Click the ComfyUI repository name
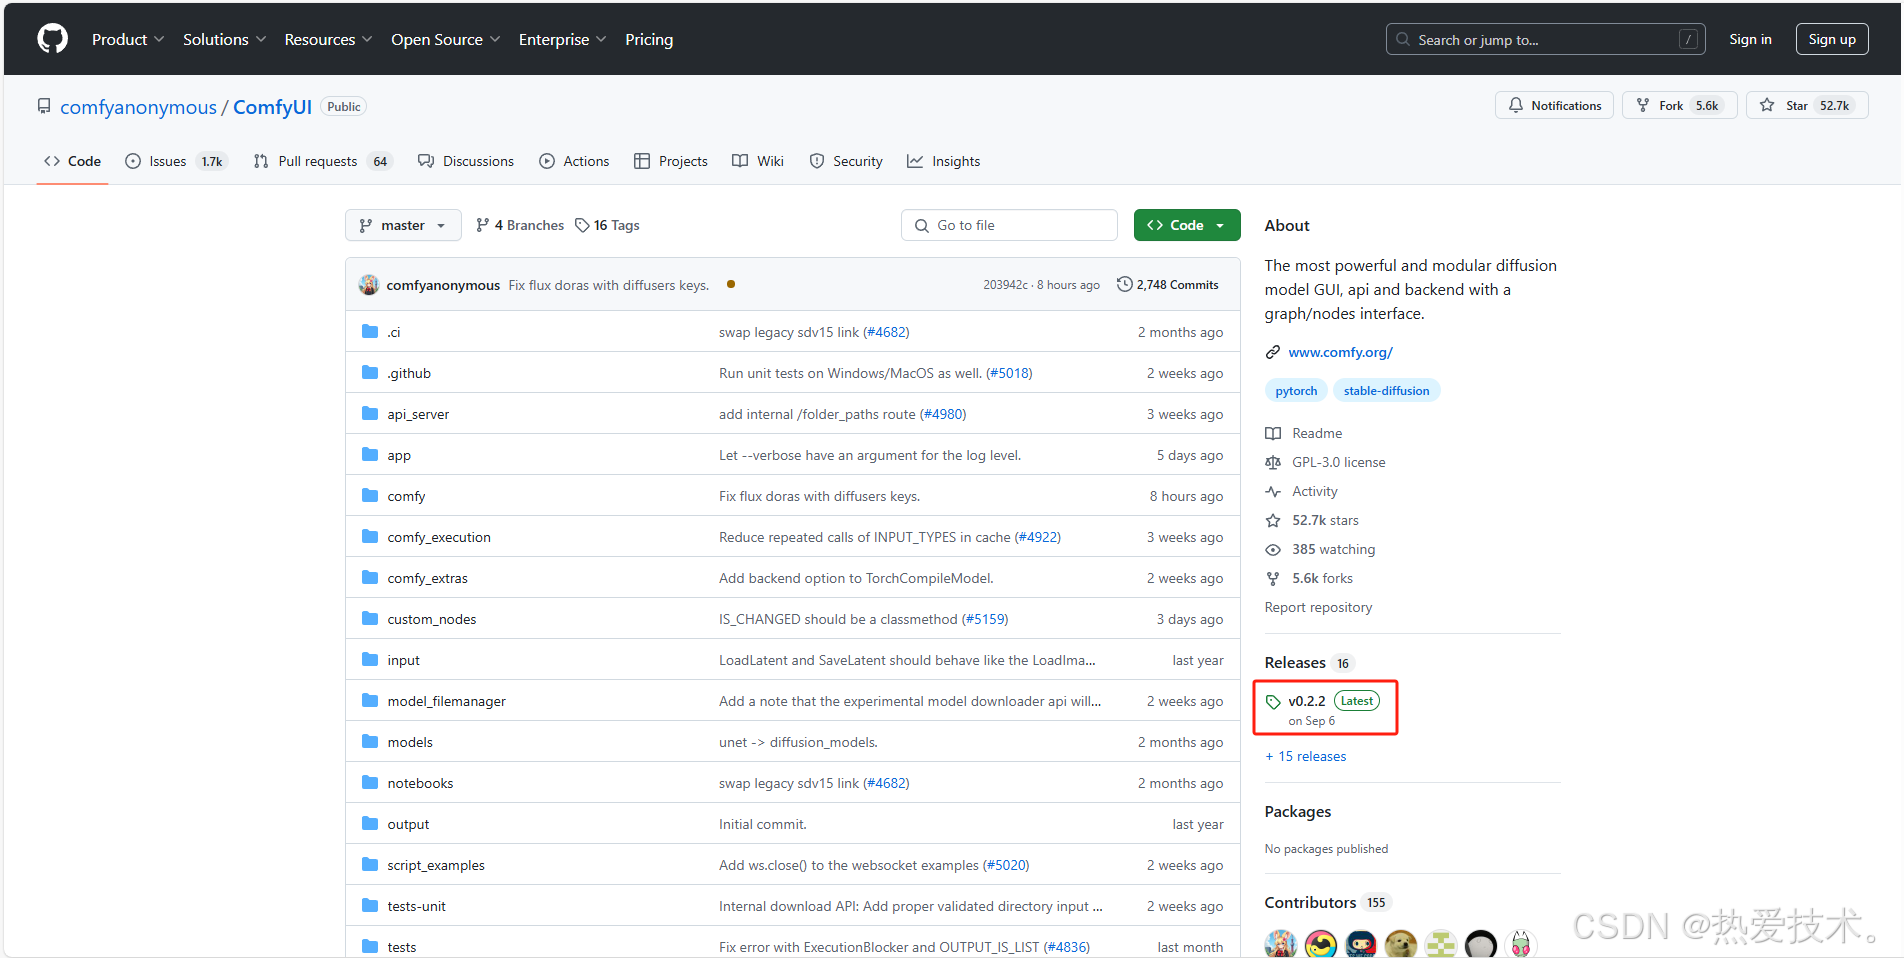This screenshot has height=958, width=1904. pos(272,107)
